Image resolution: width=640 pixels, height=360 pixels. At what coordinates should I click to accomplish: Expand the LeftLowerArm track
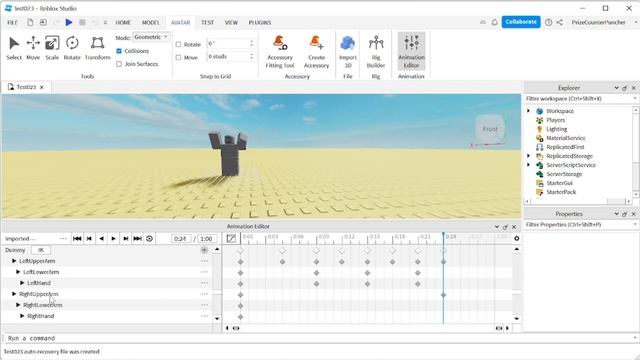coord(18,272)
